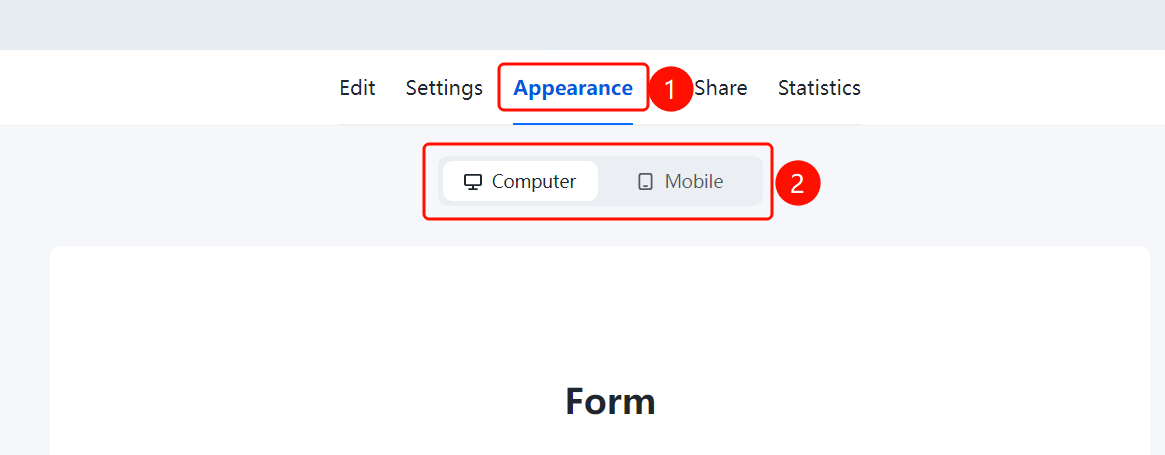Screen dimensions: 1165x455
Task: Click the white form preview card
Action: [600, 349]
